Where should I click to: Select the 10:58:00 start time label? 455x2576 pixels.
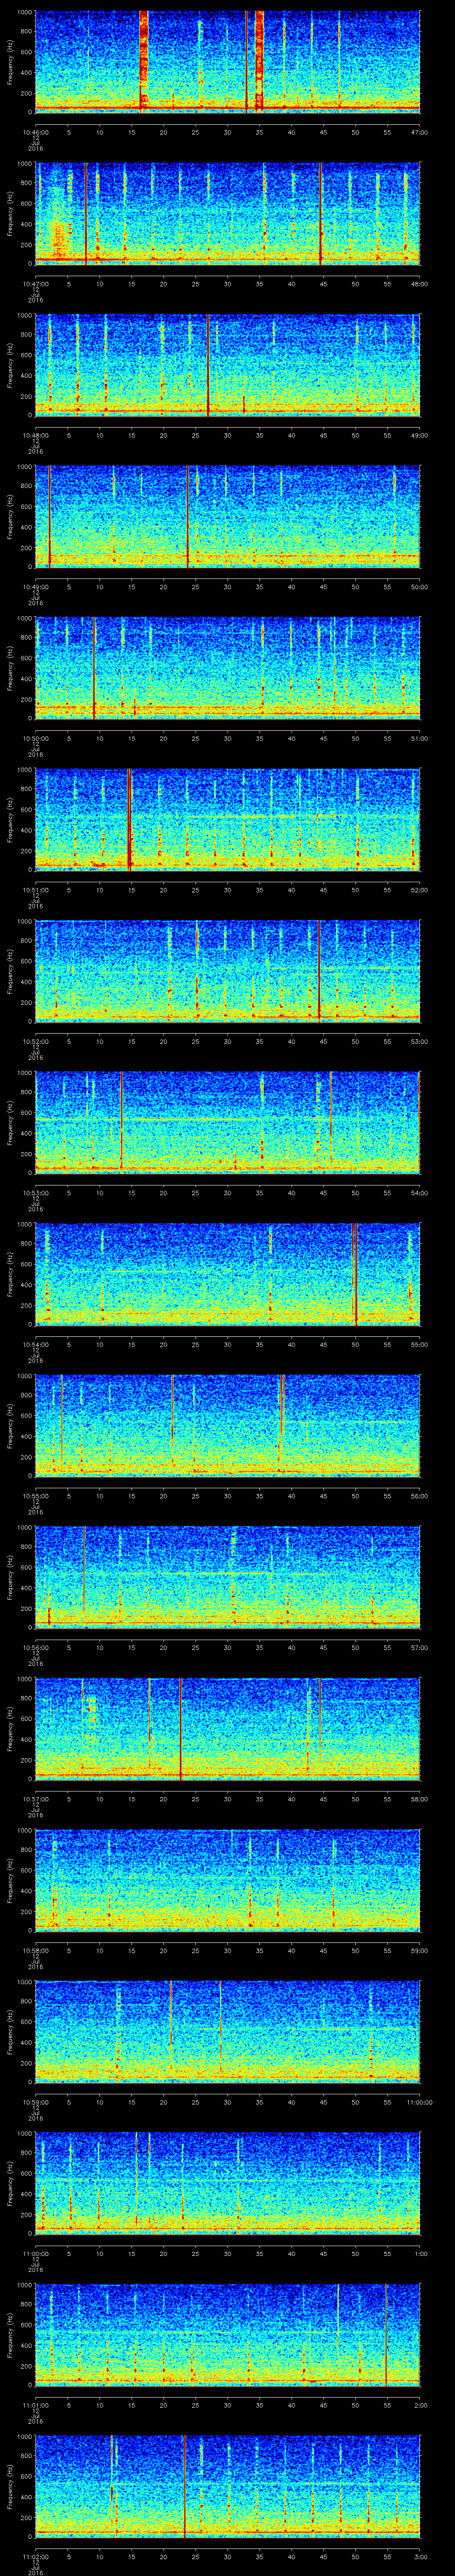[35, 1950]
